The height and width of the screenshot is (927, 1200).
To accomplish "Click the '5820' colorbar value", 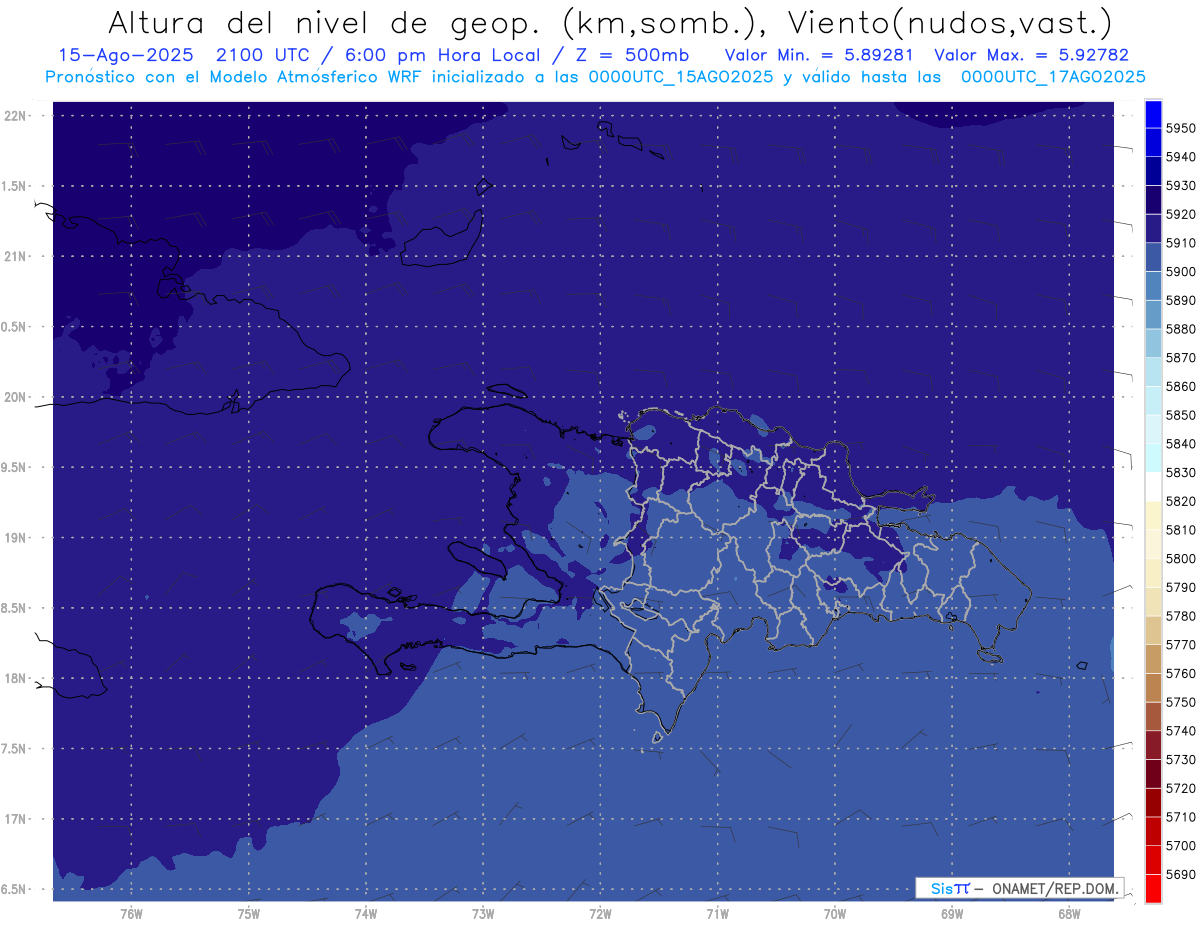I will (1180, 501).
